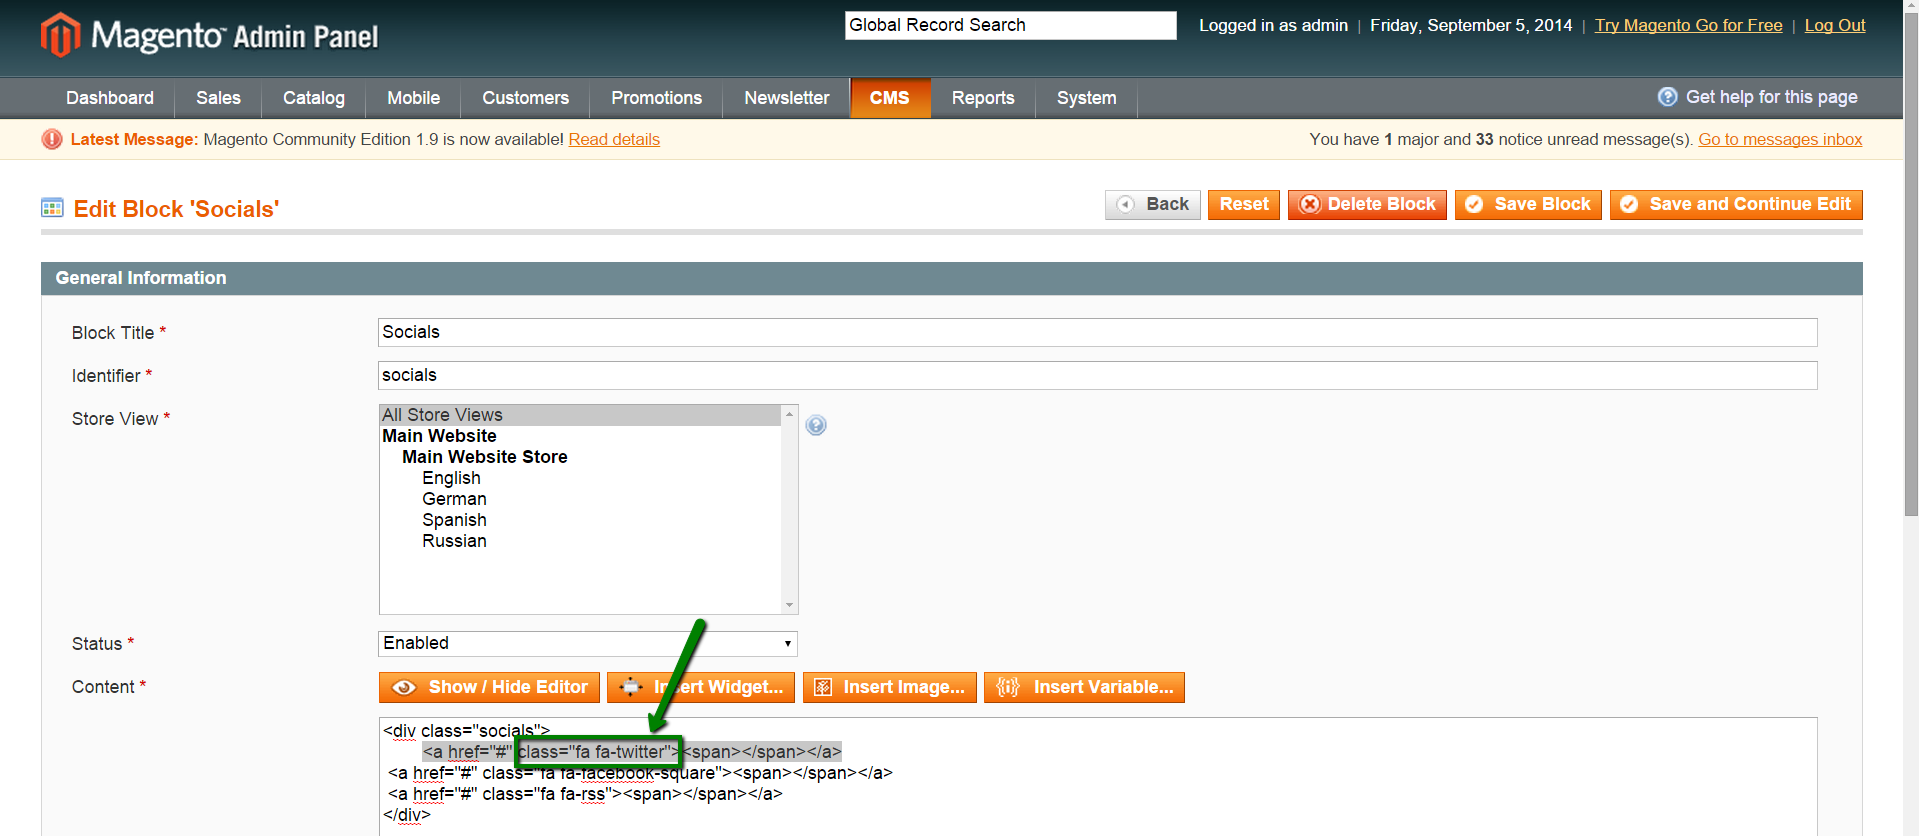This screenshot has height=836, width=1919.
Task: Open the Reports menu
Action: [x=983, y=98]
